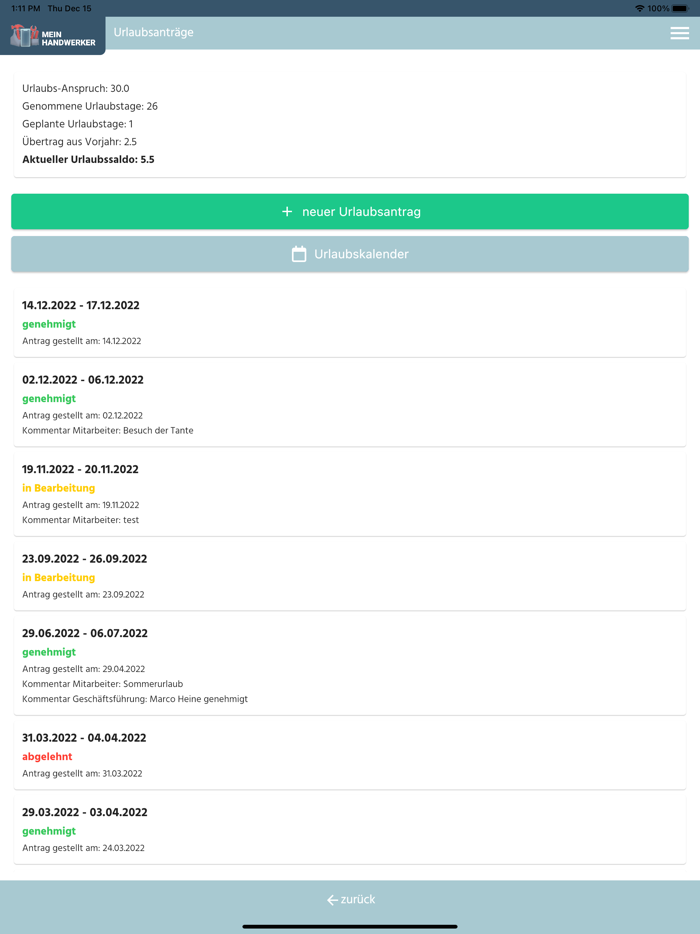The image size is (700, 934).
Task: Click the Aktueller Urlaubssaldo summary line
Action: point(88,158)
